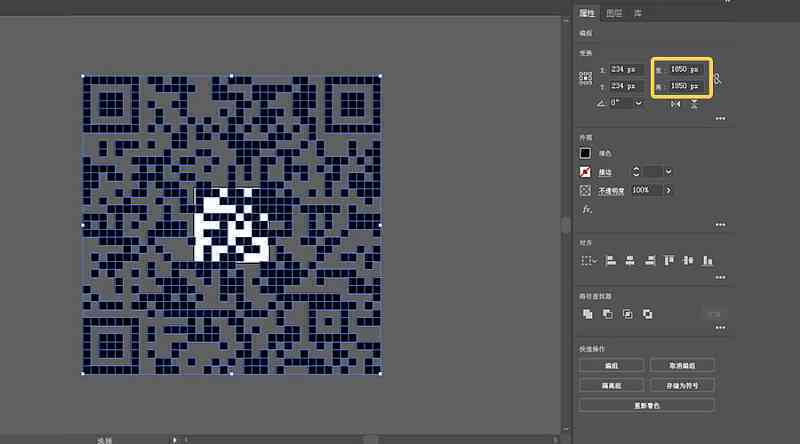Click the 不透明度 (Opacity) underlined label

611,191
